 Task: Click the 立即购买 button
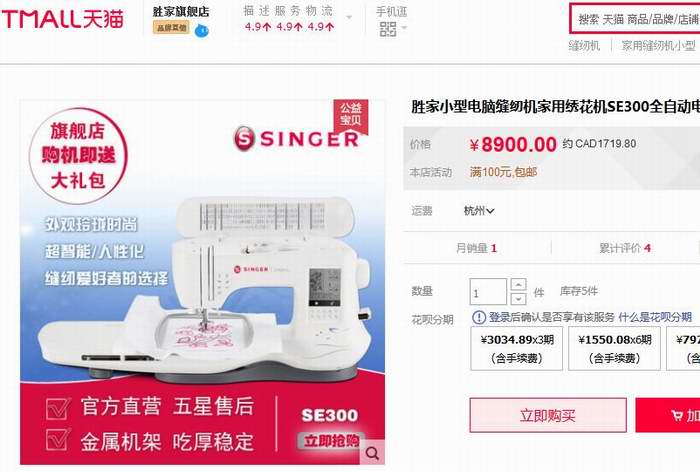[x=548, y=416]
